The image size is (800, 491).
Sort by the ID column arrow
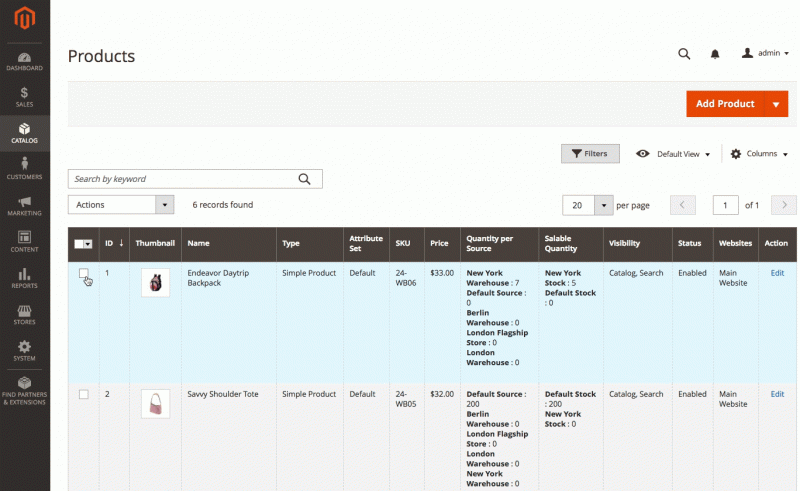[121, 243]
